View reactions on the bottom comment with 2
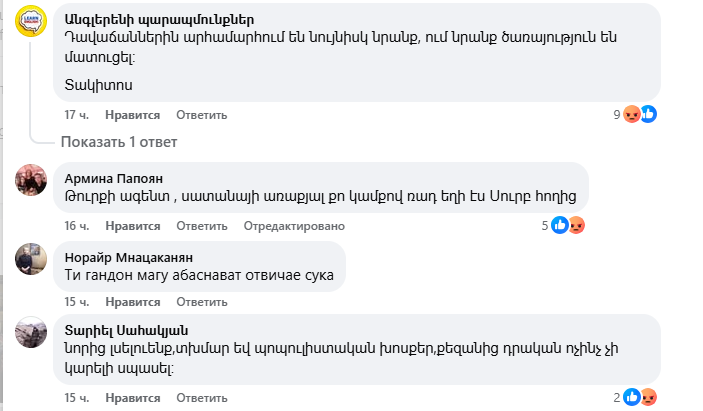Viewport: 703px width, 411px height. [640, 397]
